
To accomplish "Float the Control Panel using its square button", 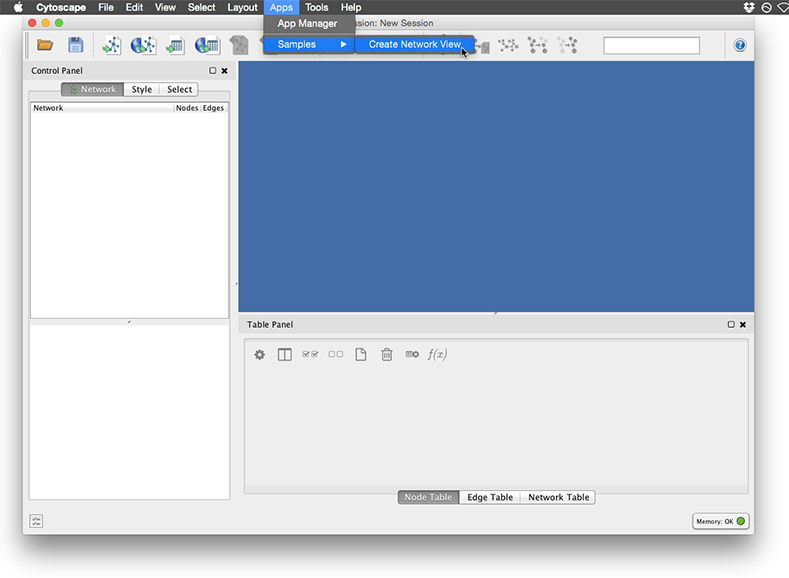I will click(212, 71).
